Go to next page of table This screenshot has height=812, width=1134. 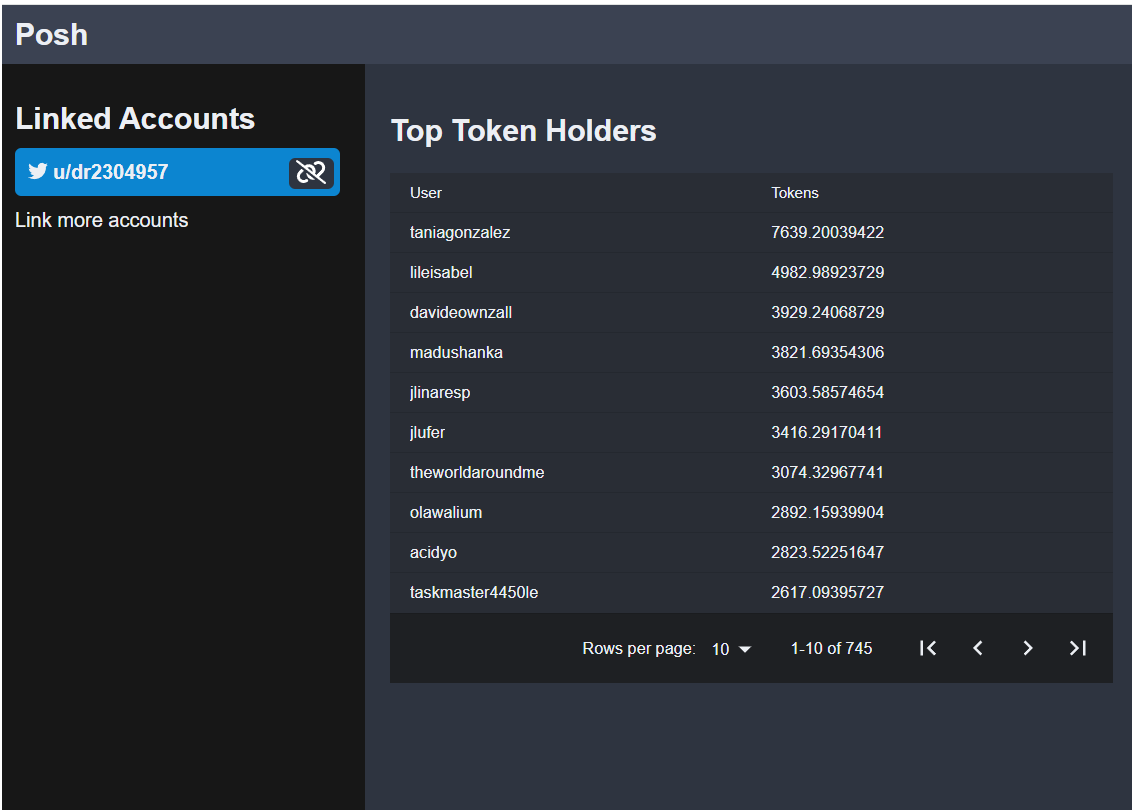1028,648
